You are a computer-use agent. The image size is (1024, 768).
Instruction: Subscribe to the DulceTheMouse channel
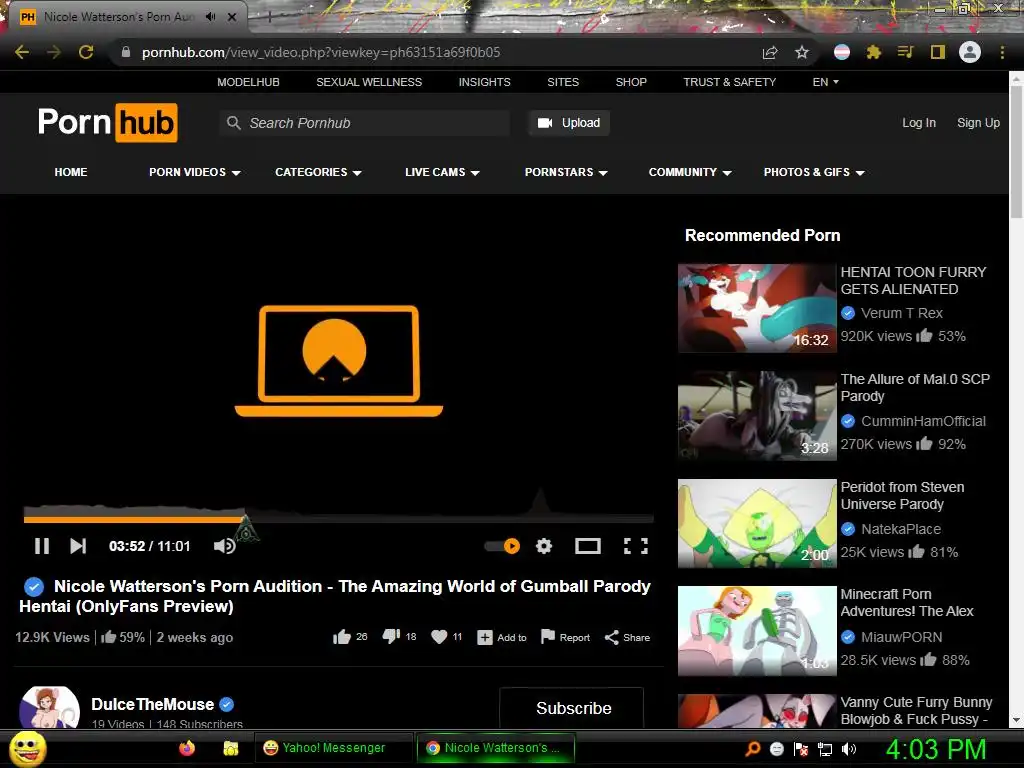pyautogui.click(x=571, y=708)
